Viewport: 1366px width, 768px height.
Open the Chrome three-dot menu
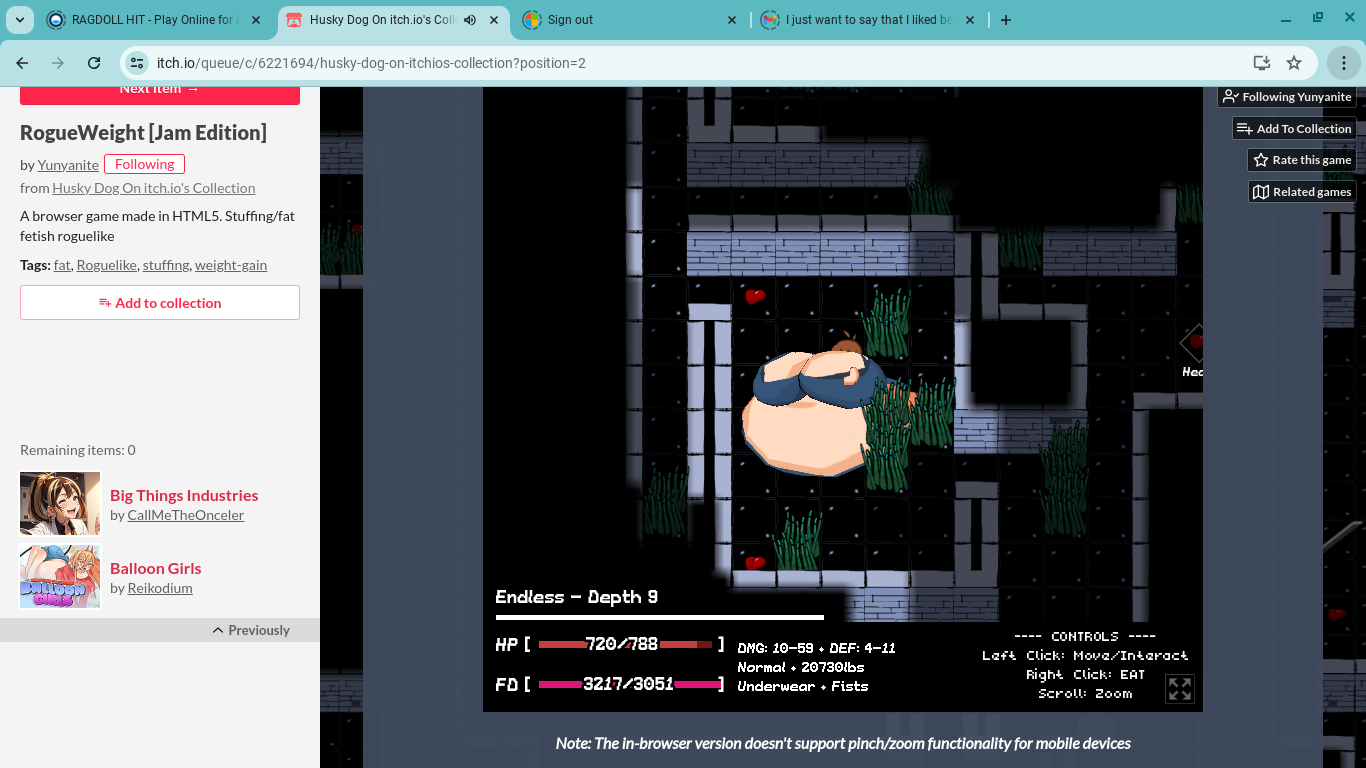pyautogui.click(x=1343, y=63)
